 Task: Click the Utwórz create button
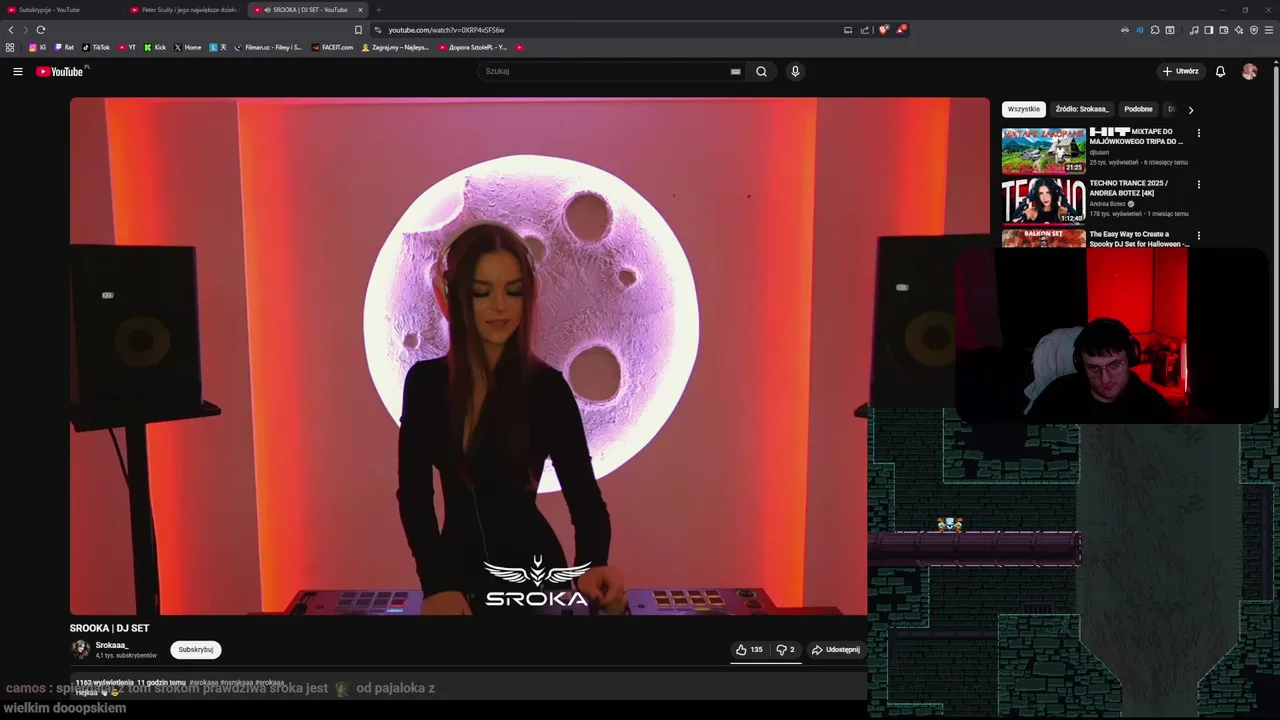pos(1180,71)
